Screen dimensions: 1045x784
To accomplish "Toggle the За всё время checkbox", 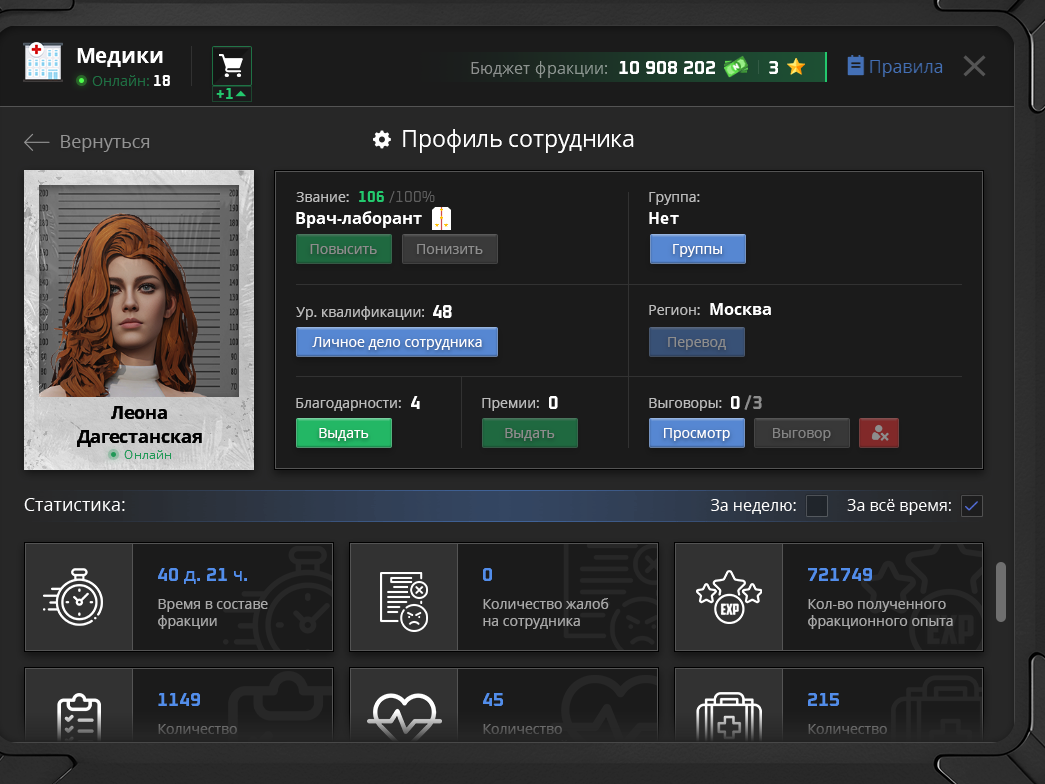I will [972, 506].
